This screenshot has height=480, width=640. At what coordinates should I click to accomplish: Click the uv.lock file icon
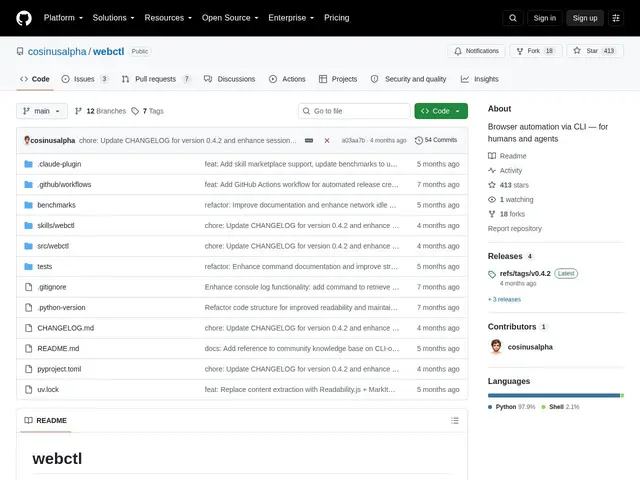28,389
